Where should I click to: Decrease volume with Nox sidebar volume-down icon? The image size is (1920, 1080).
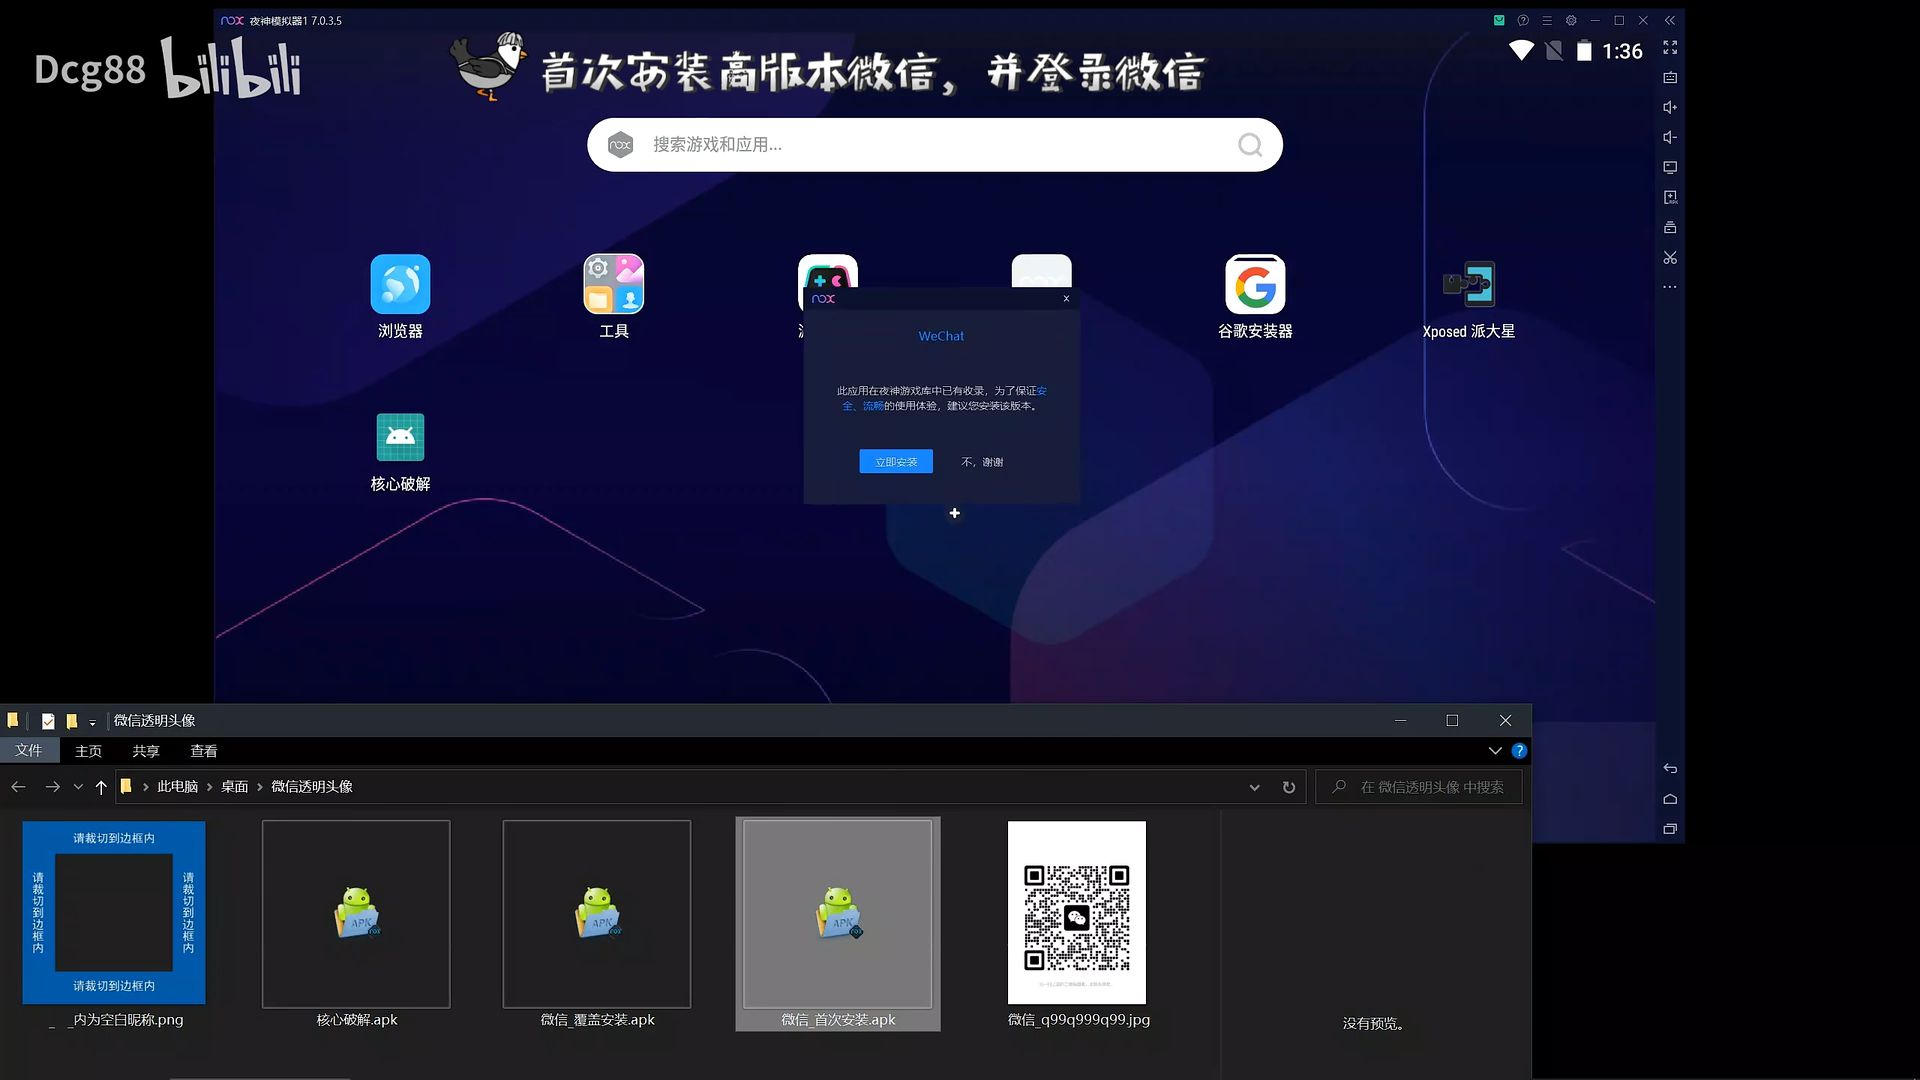pyautogui.click(x=1670, y=138)
